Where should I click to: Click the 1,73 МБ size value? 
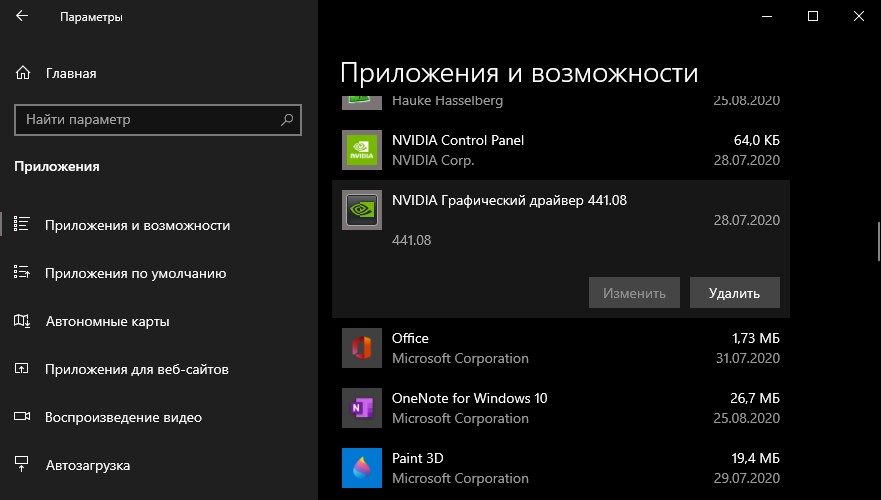[x=756, y=338]
